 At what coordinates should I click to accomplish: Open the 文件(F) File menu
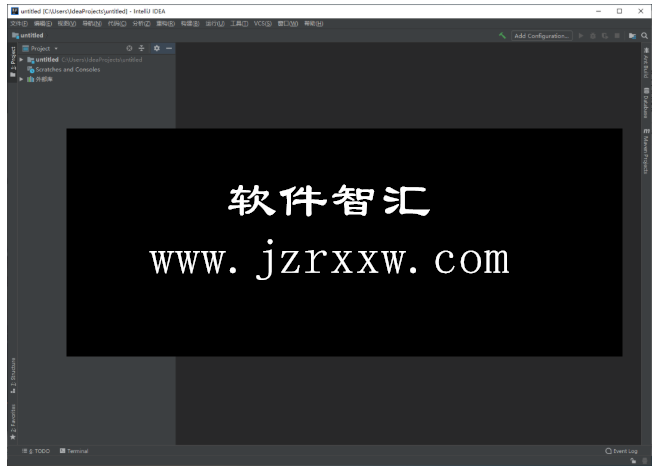(x=19, y=24)
